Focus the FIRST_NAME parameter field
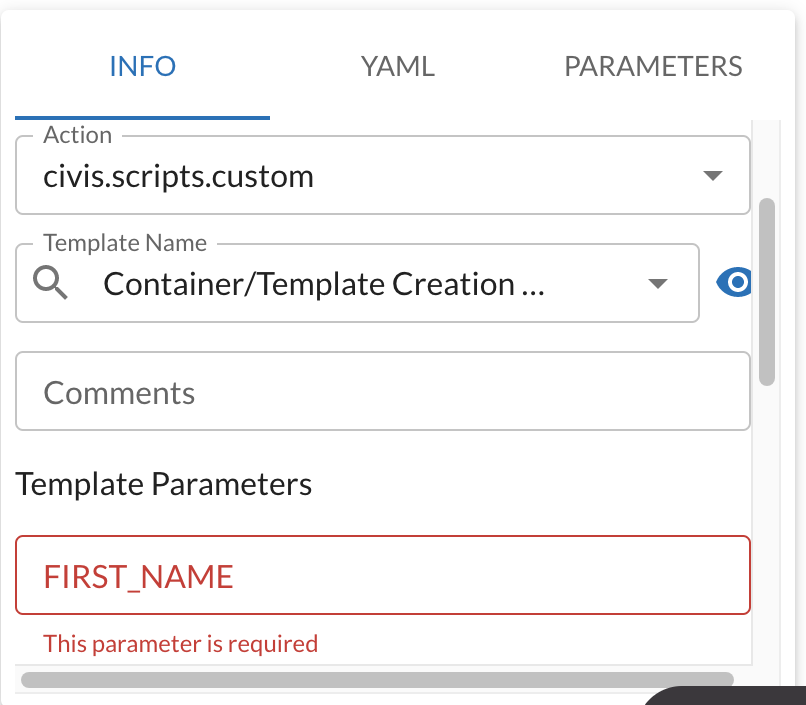 (x=383, y=575)
